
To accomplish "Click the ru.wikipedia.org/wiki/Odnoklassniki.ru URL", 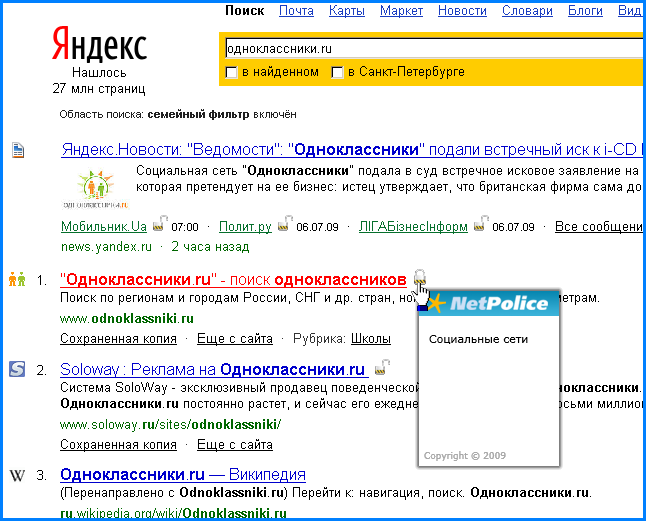I will pos(173,513).
